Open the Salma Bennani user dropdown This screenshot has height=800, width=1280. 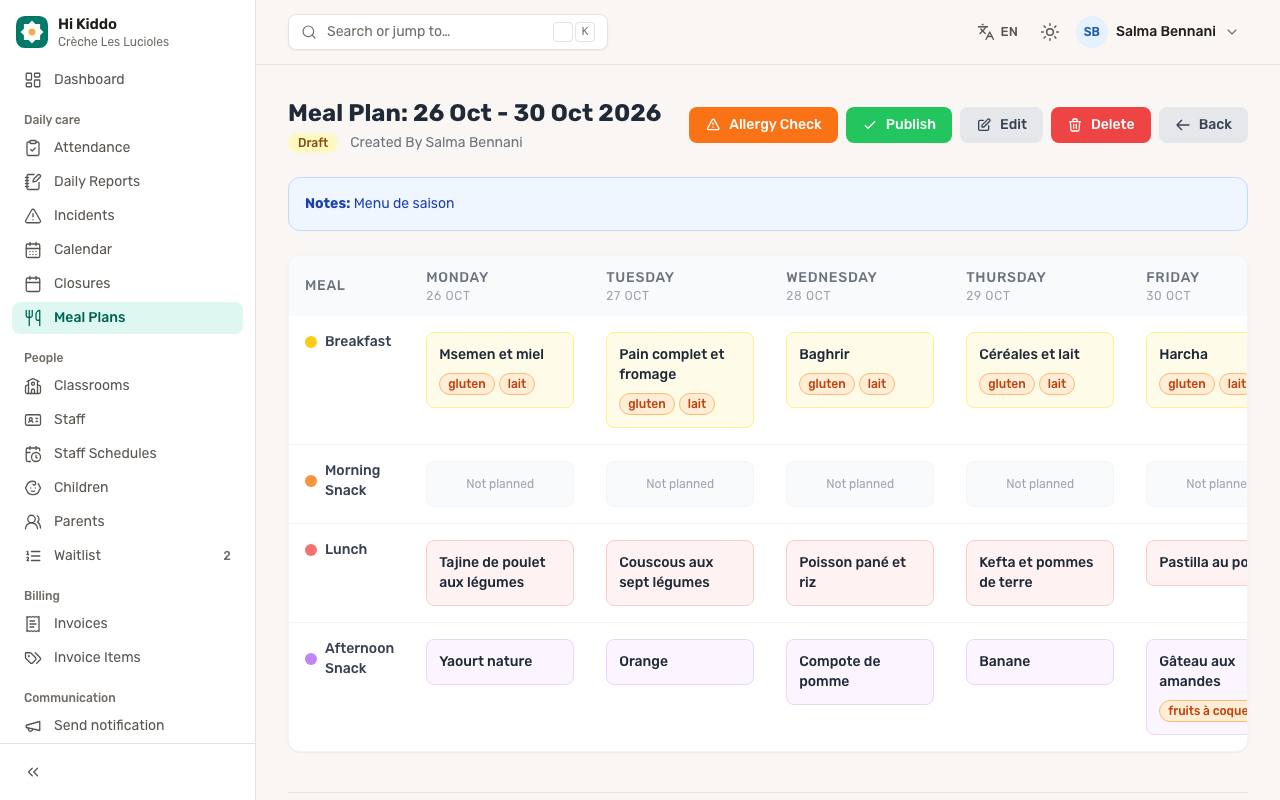(x=1158, y=32)
